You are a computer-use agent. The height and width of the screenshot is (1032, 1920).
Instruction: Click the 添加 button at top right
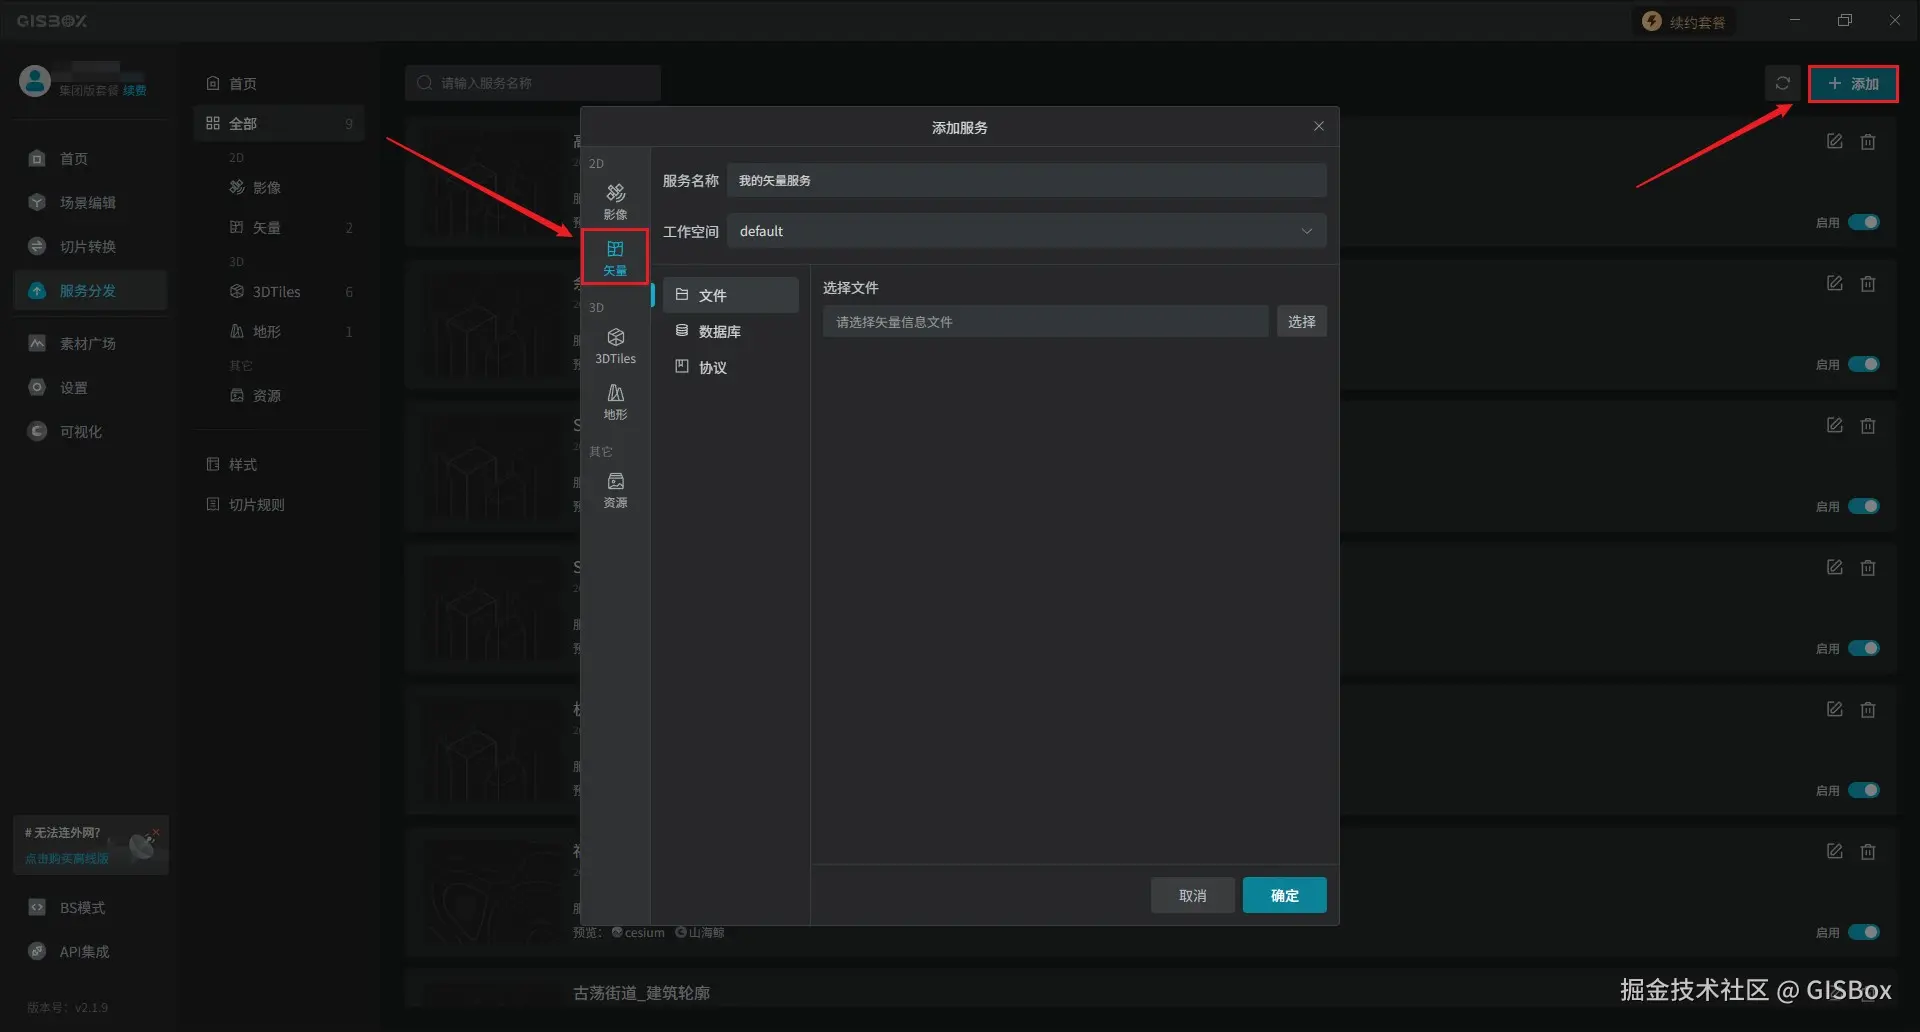tap(1853, 83)
